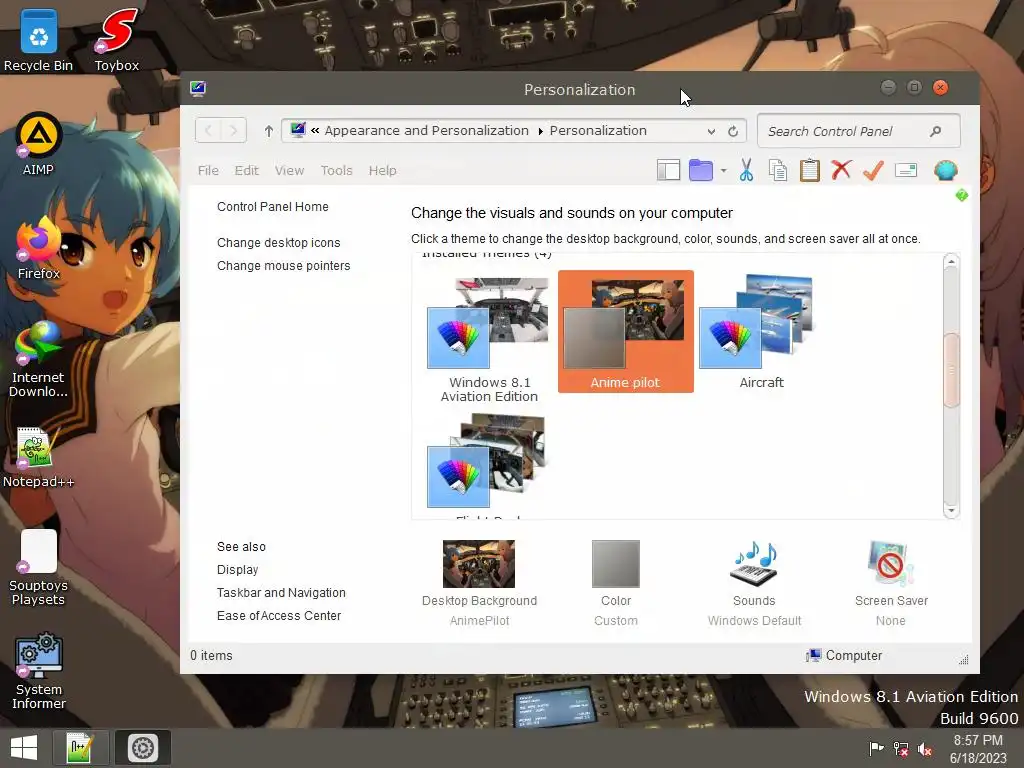Launch Firefox from the desktop
Viewport: 1024px width, 768px height.
click(x=39, y=248)
